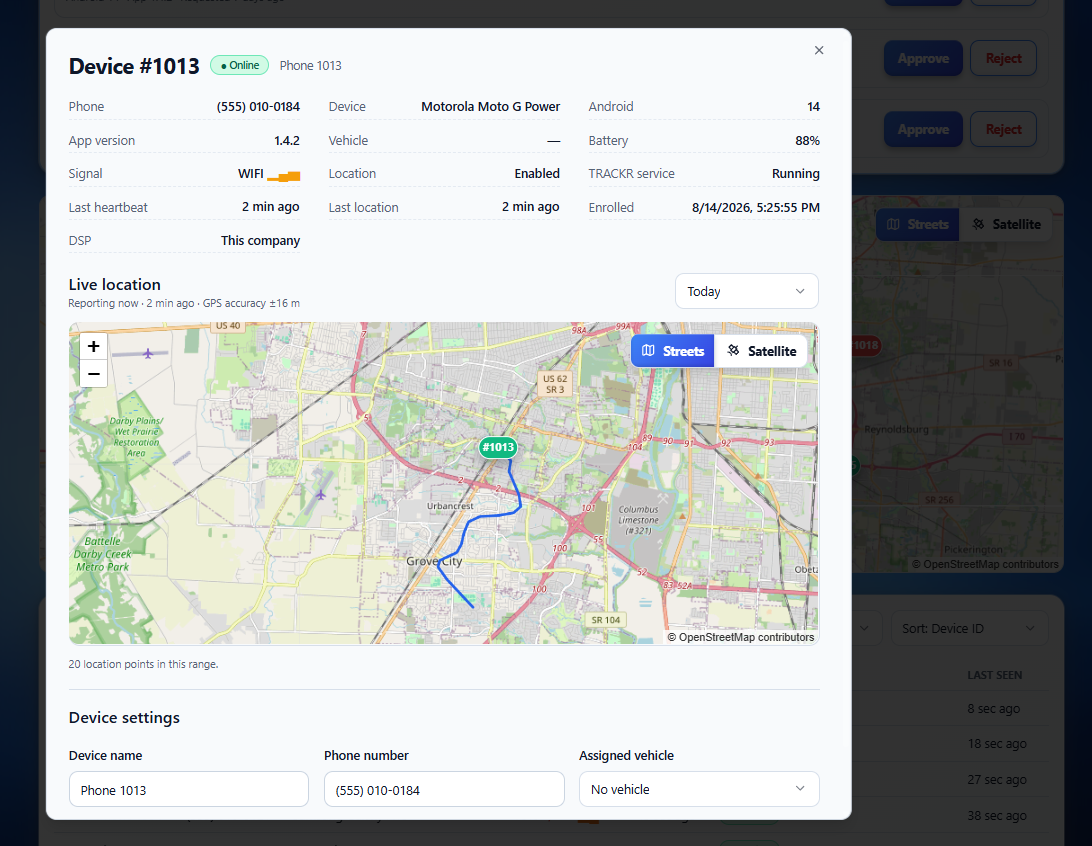This screenshot has height=846, width=1092.
Task: Open the Sort: Device ID dropdown
Action: point(969,629)
